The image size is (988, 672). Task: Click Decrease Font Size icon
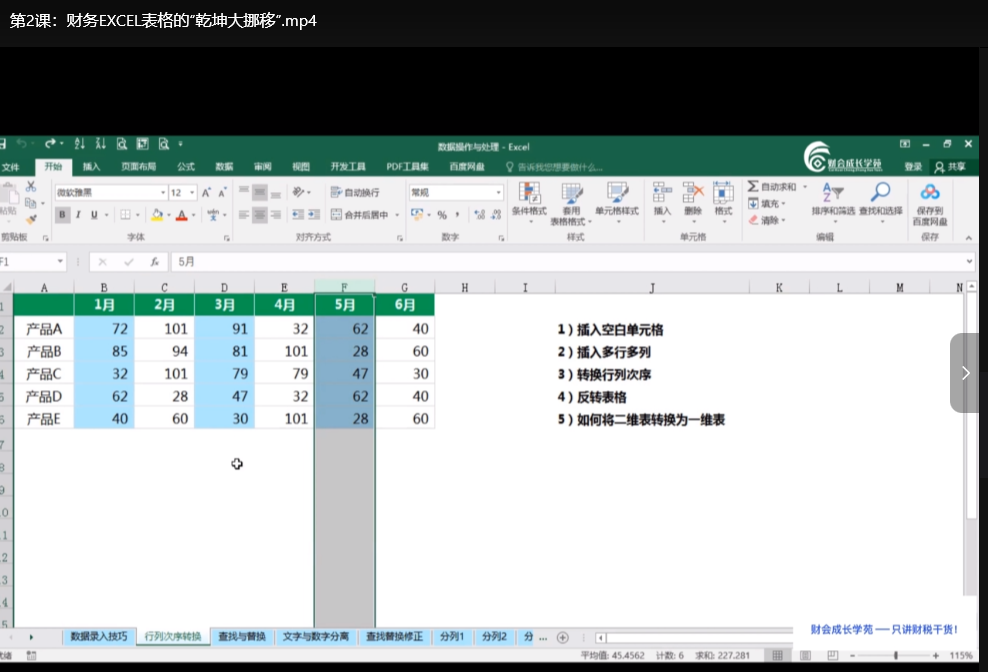point(222,193)
